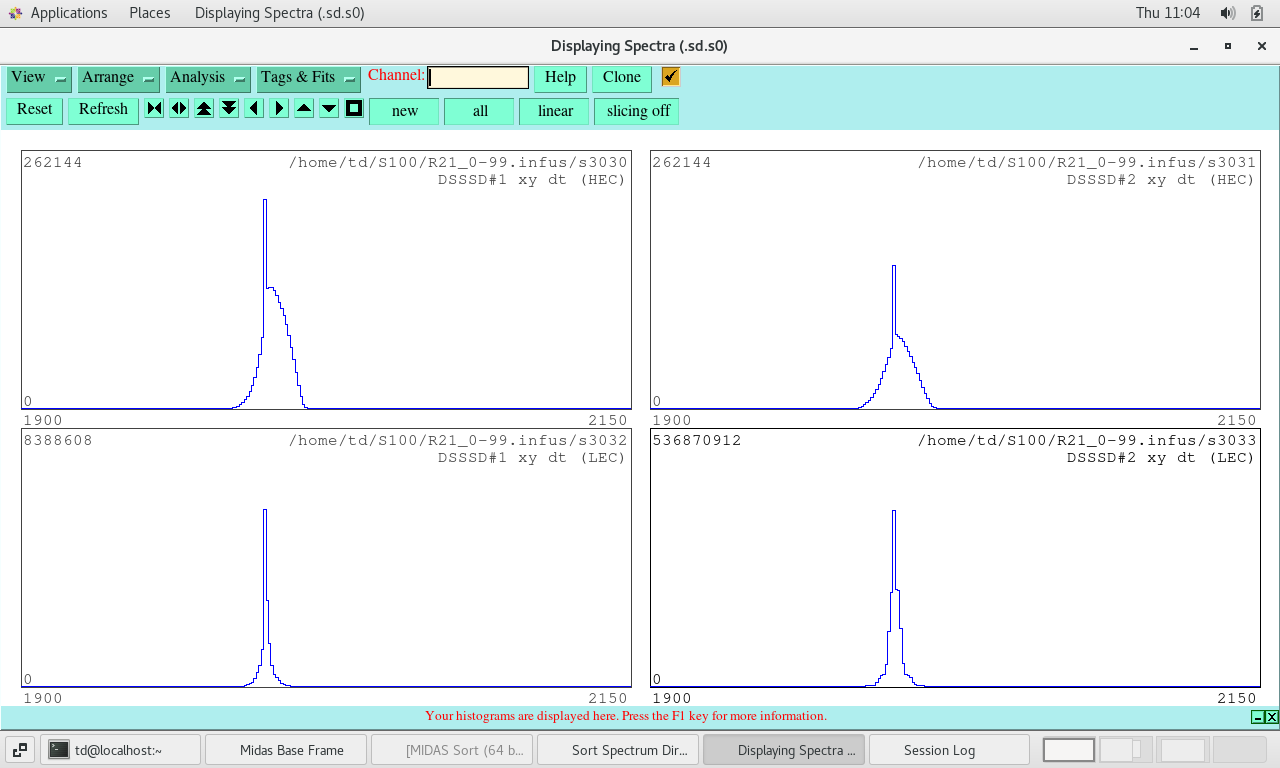Toggle the 'linear' scale button

pyautogui.click(x=554, y=111)
